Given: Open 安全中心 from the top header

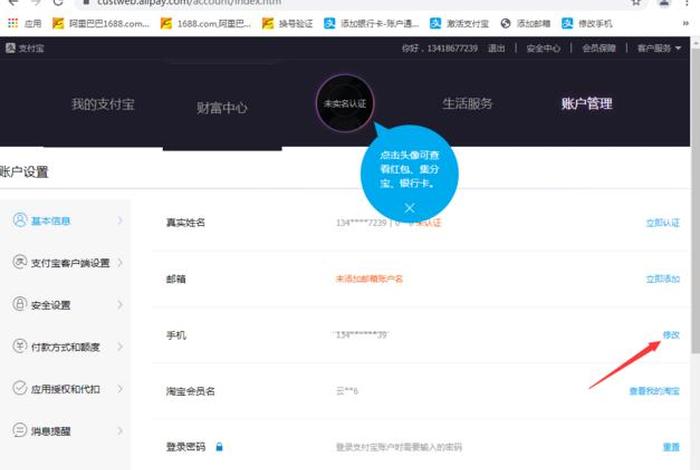Looking at the screenshot, I should point(543,48).
